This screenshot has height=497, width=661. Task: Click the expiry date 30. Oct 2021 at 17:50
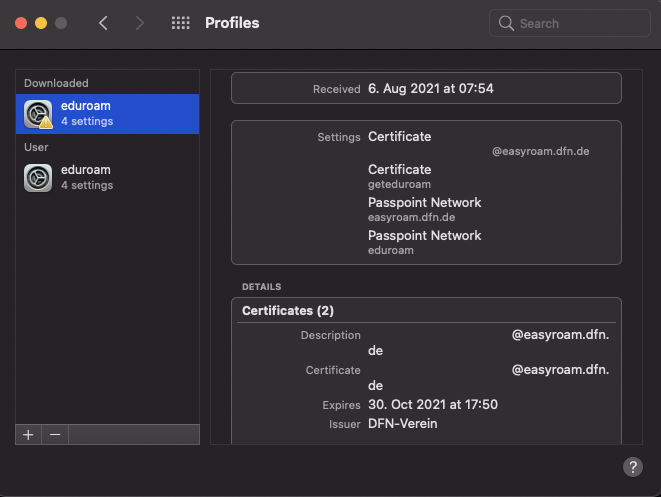click(433, 405)
